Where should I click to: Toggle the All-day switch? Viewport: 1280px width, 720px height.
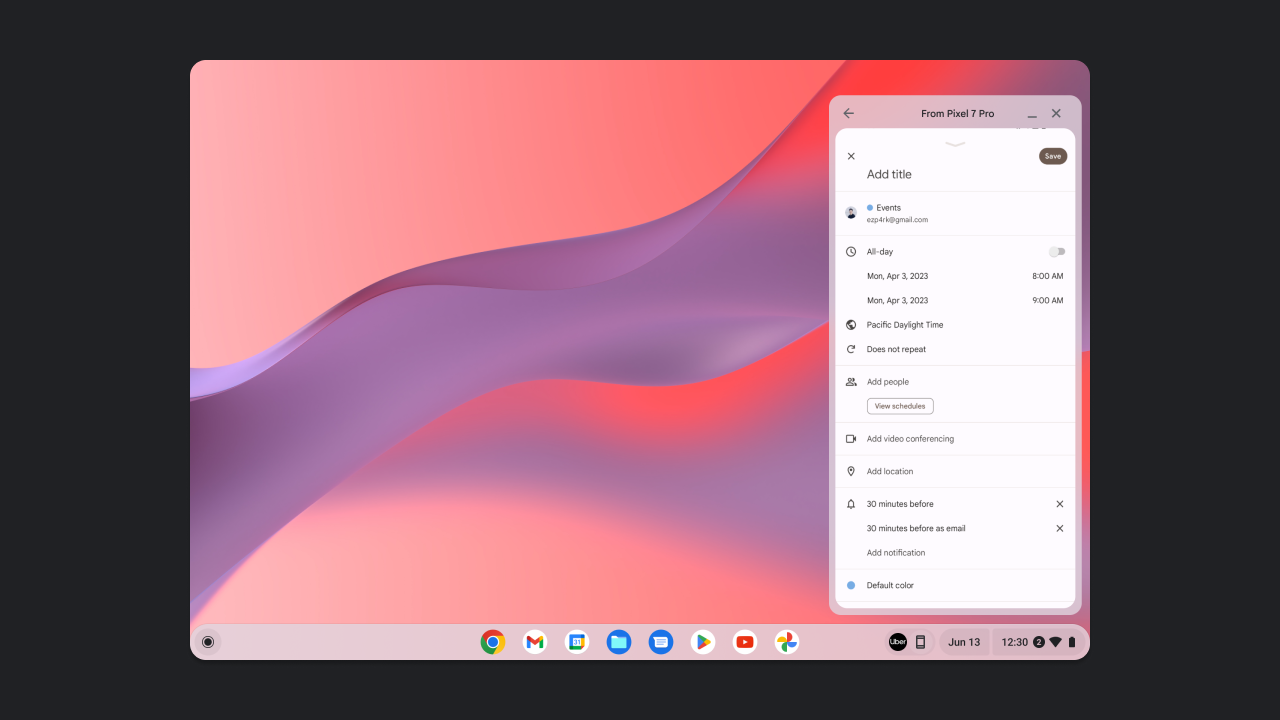coord(1057,252)
